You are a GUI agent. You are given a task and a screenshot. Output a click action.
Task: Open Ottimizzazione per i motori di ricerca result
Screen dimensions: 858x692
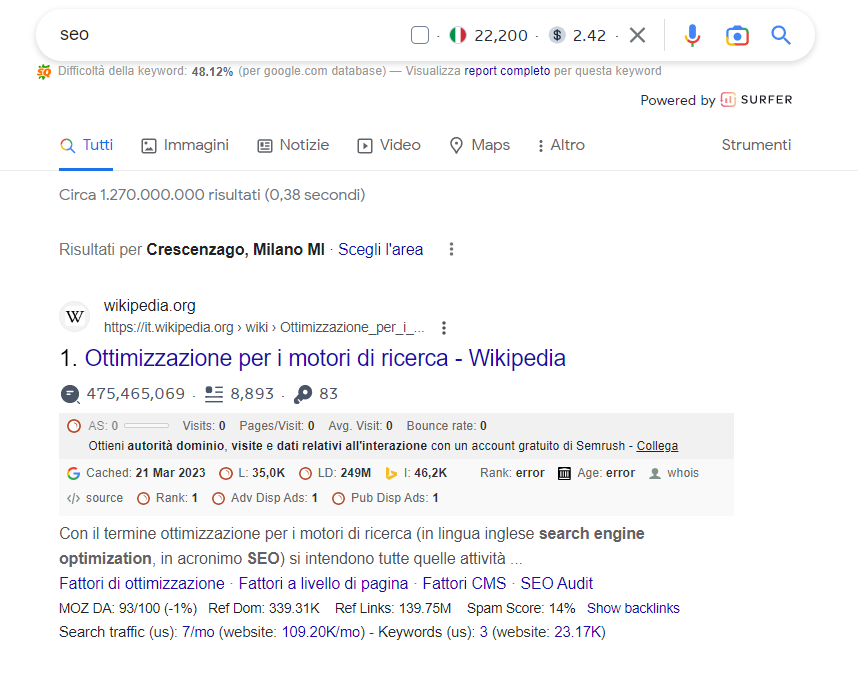(x=325, y=358)
